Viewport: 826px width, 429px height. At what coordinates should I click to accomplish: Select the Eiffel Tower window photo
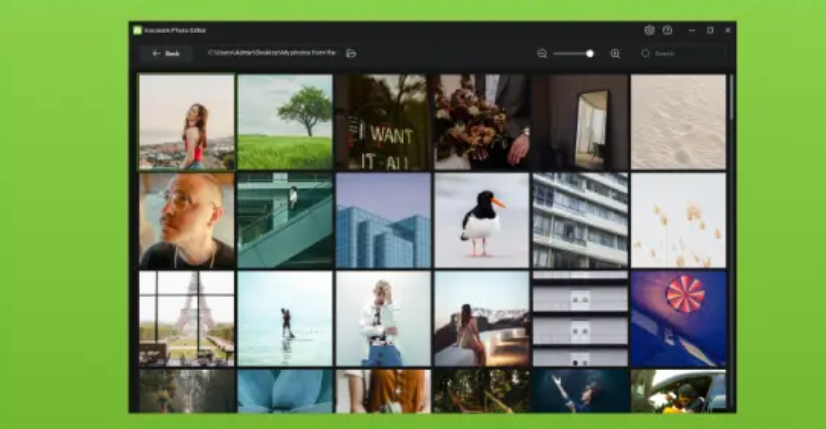pyautogui.click(x=186, y=319)
